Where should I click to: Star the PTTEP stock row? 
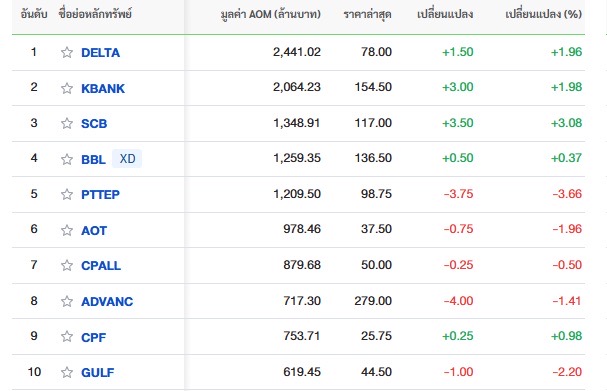[x=67, y=194]
